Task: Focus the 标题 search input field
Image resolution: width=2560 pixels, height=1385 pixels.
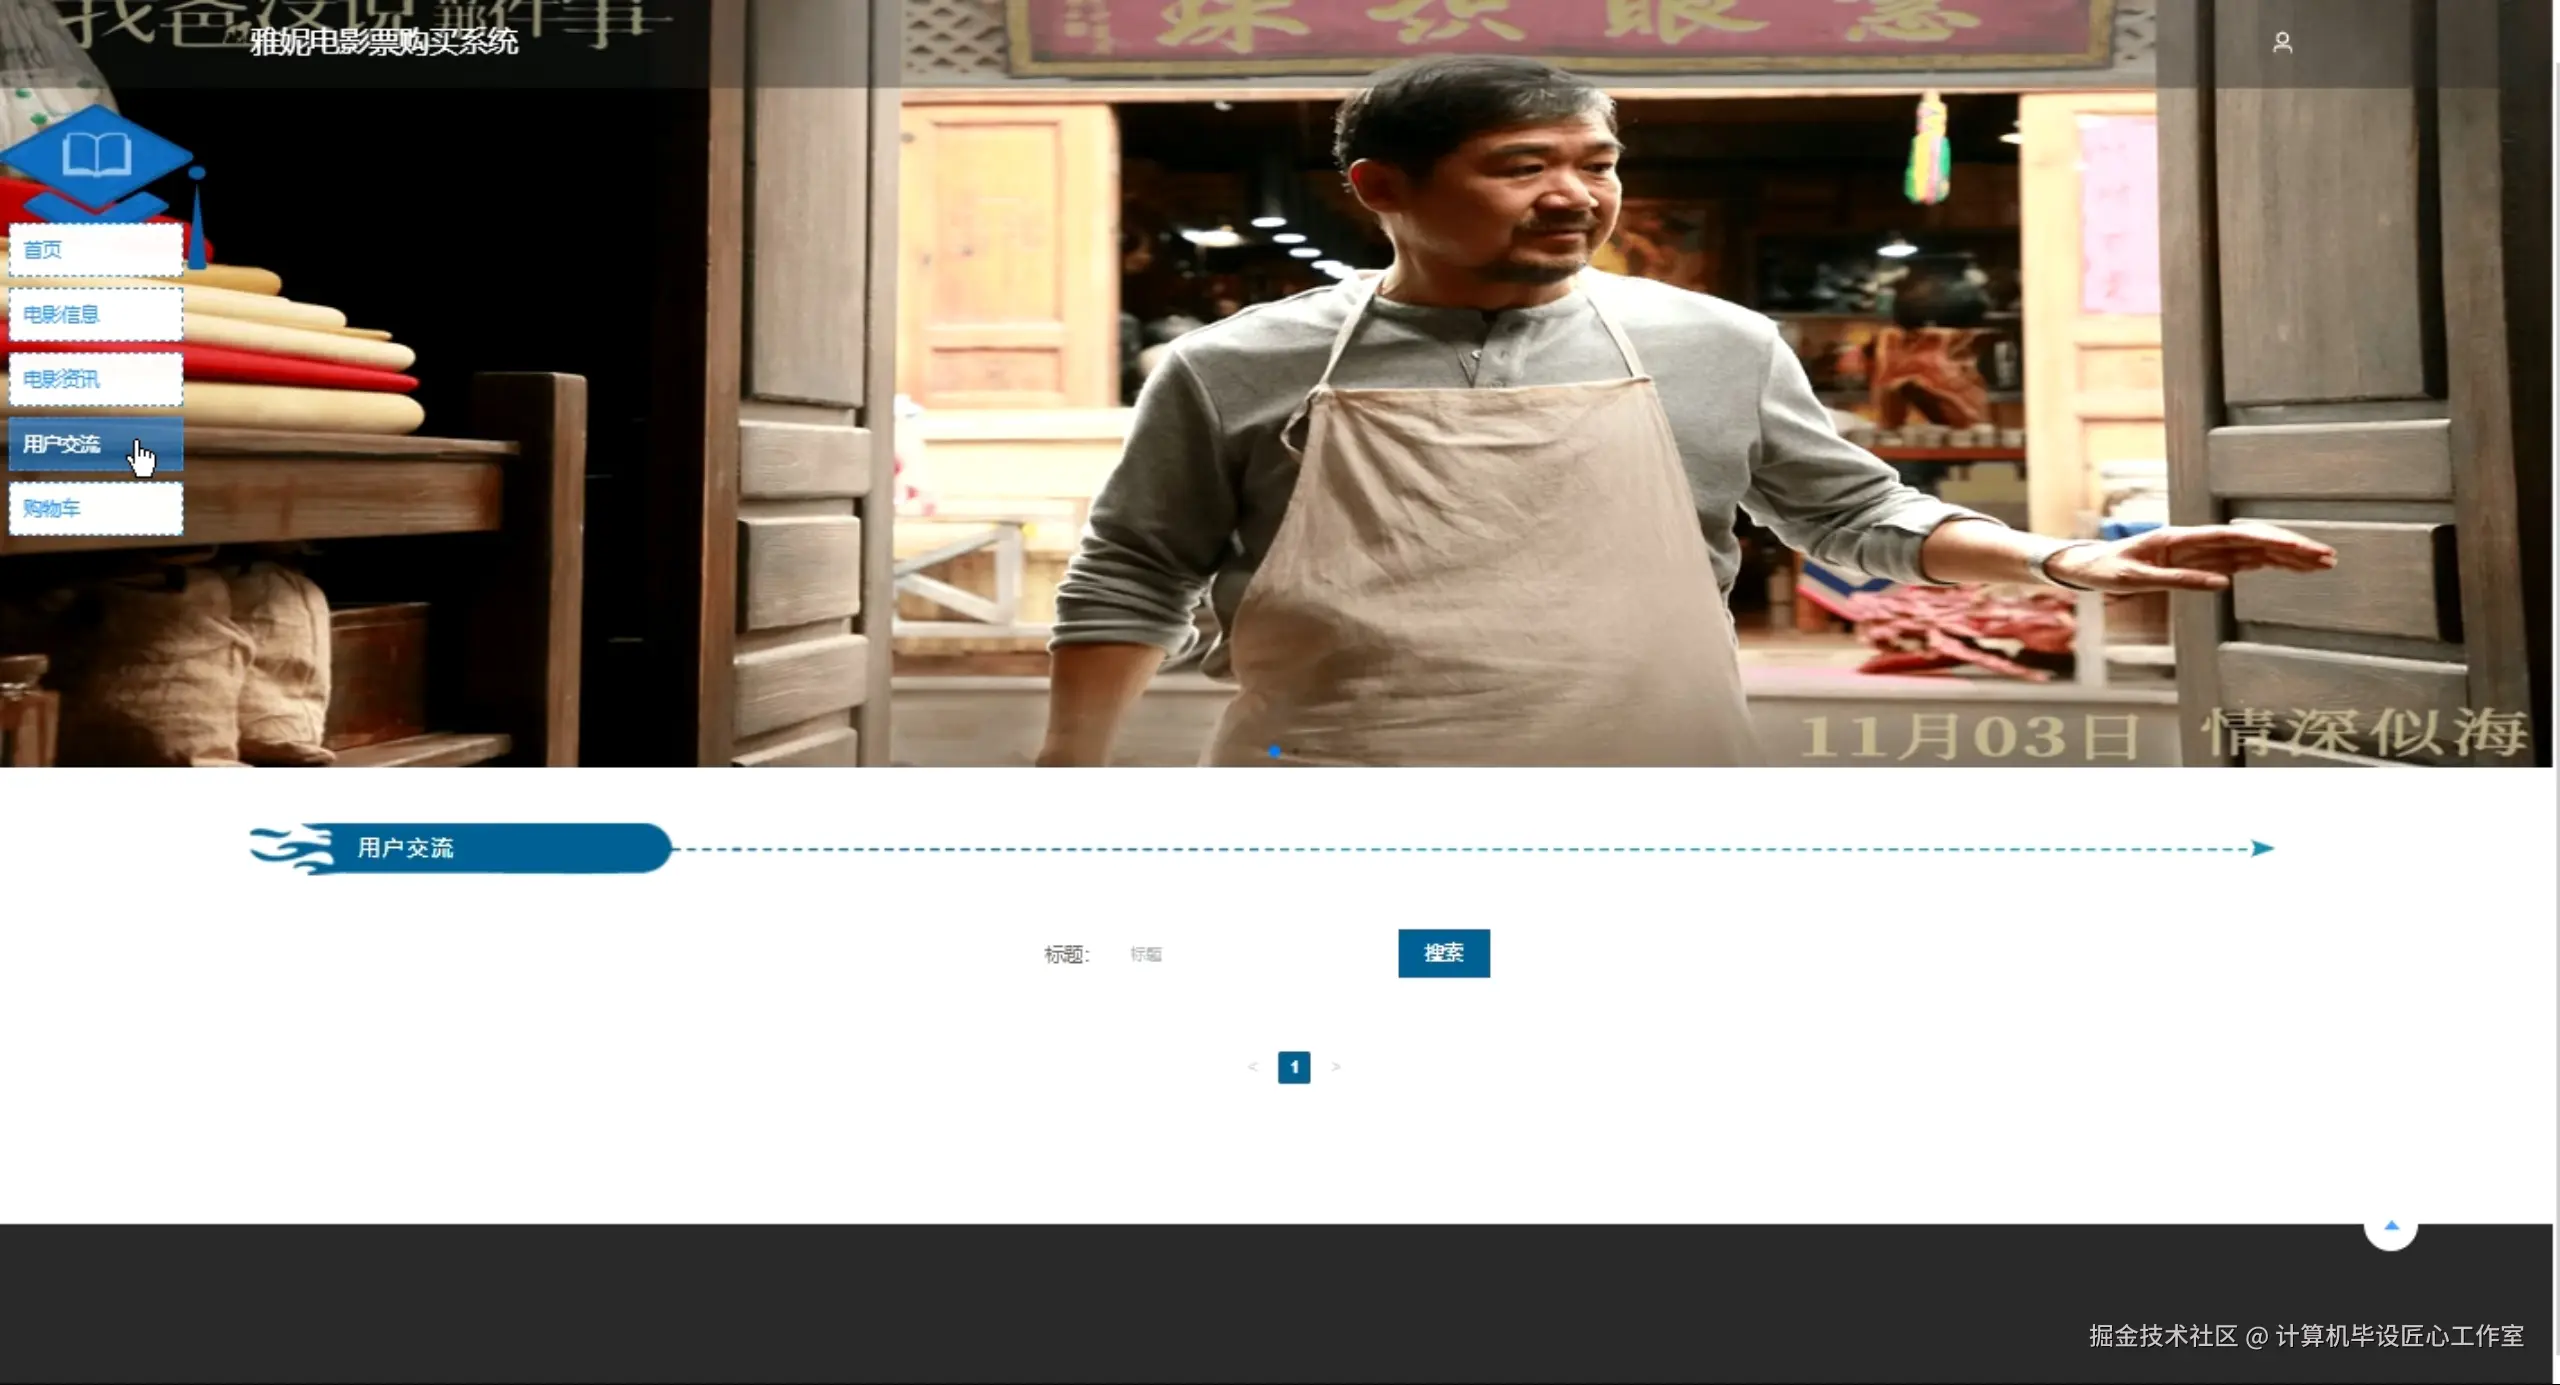Action: (1250, 954)
